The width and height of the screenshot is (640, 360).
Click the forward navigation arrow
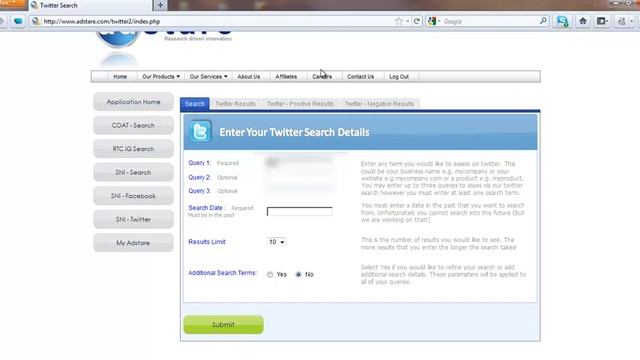click(2, 21)
